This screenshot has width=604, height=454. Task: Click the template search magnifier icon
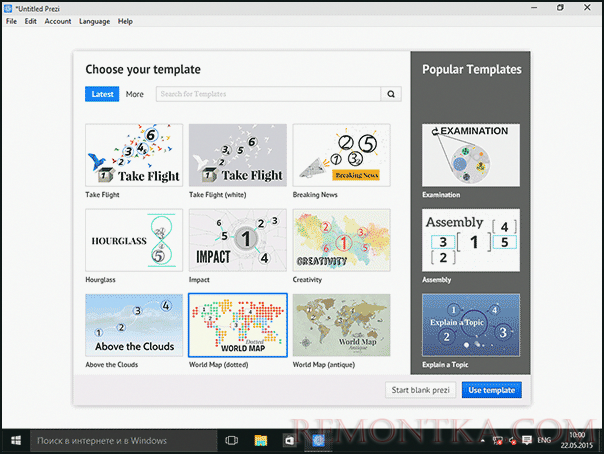coord(391,94)
